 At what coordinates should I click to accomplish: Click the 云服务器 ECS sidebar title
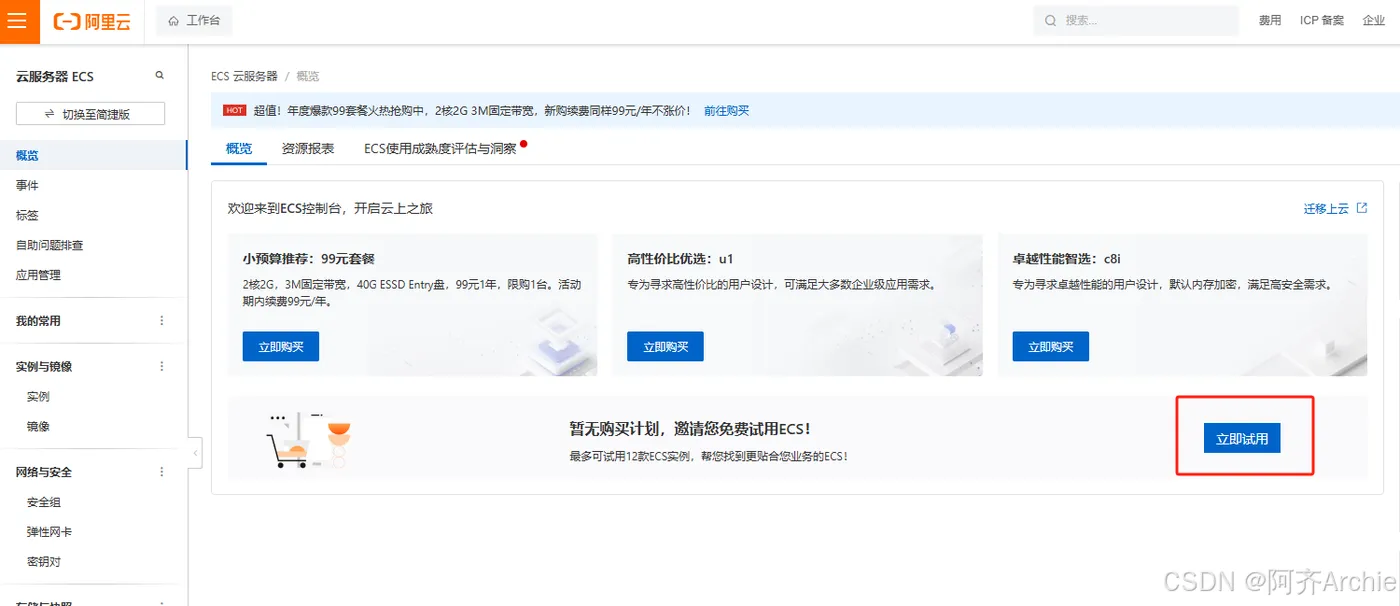[55, 76]
